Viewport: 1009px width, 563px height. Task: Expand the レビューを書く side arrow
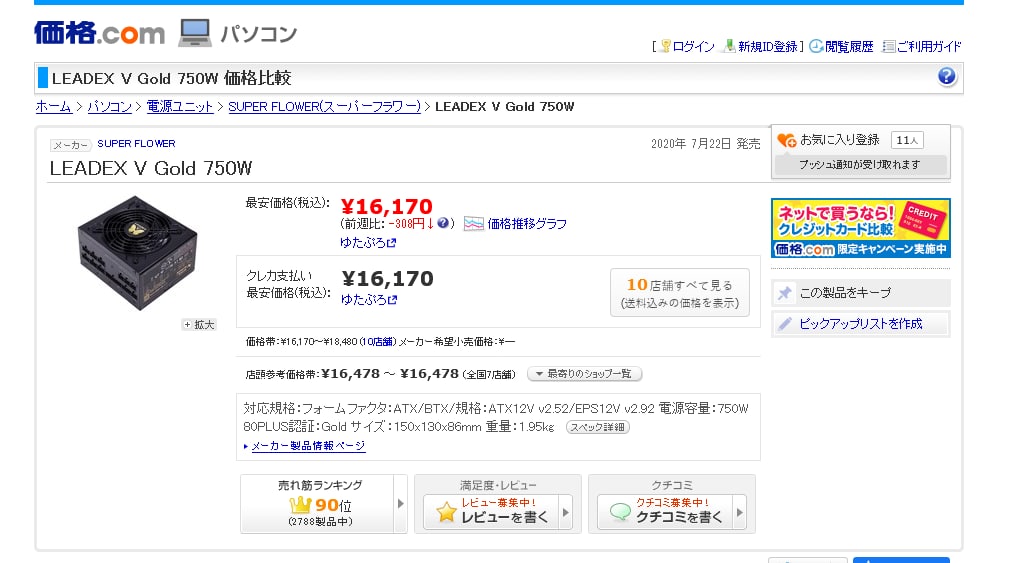coord(566,514)
